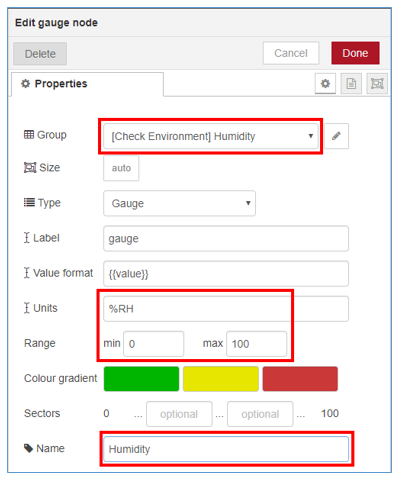Focus the Value format field
The height and width of the screenshot is (481, 399).
pos(226,274)
